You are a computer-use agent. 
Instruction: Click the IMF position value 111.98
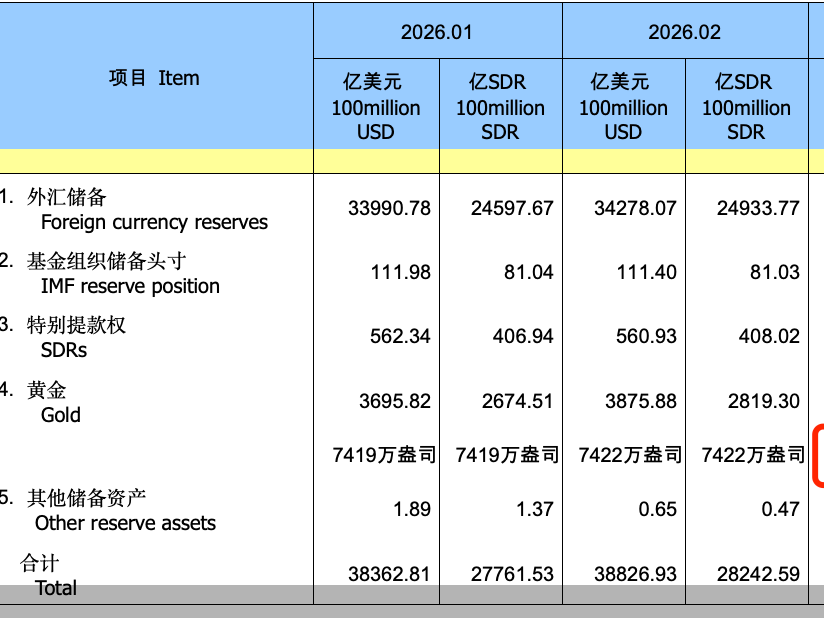400,272
